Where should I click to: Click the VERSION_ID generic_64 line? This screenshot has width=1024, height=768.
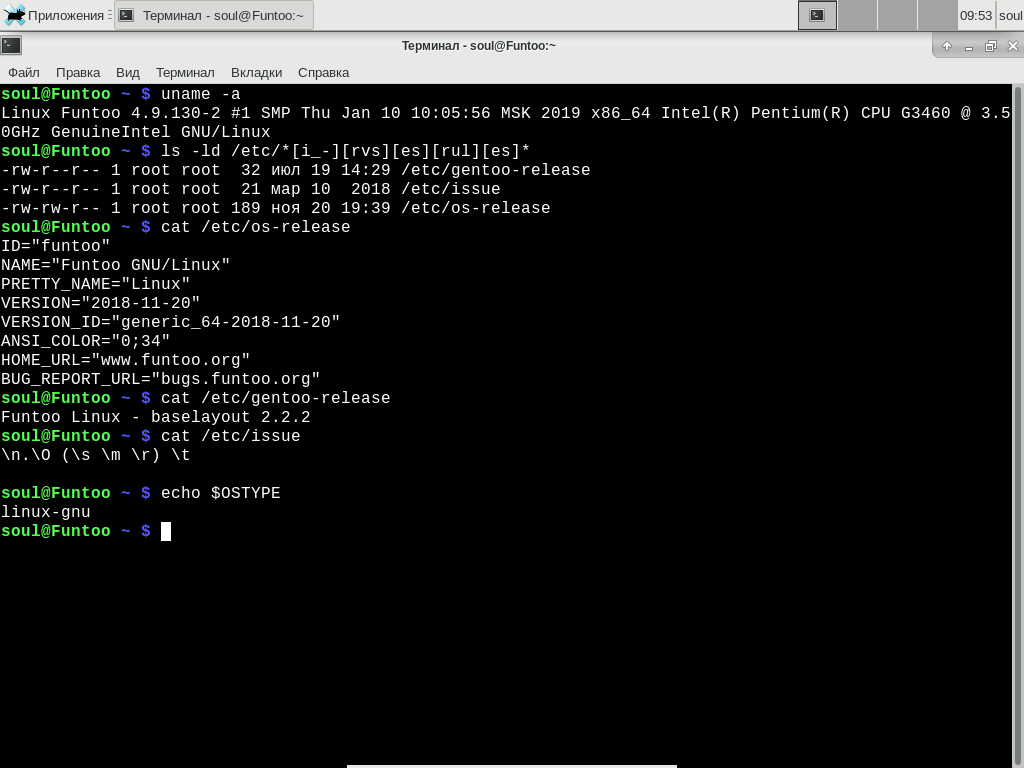click(170, 322)
